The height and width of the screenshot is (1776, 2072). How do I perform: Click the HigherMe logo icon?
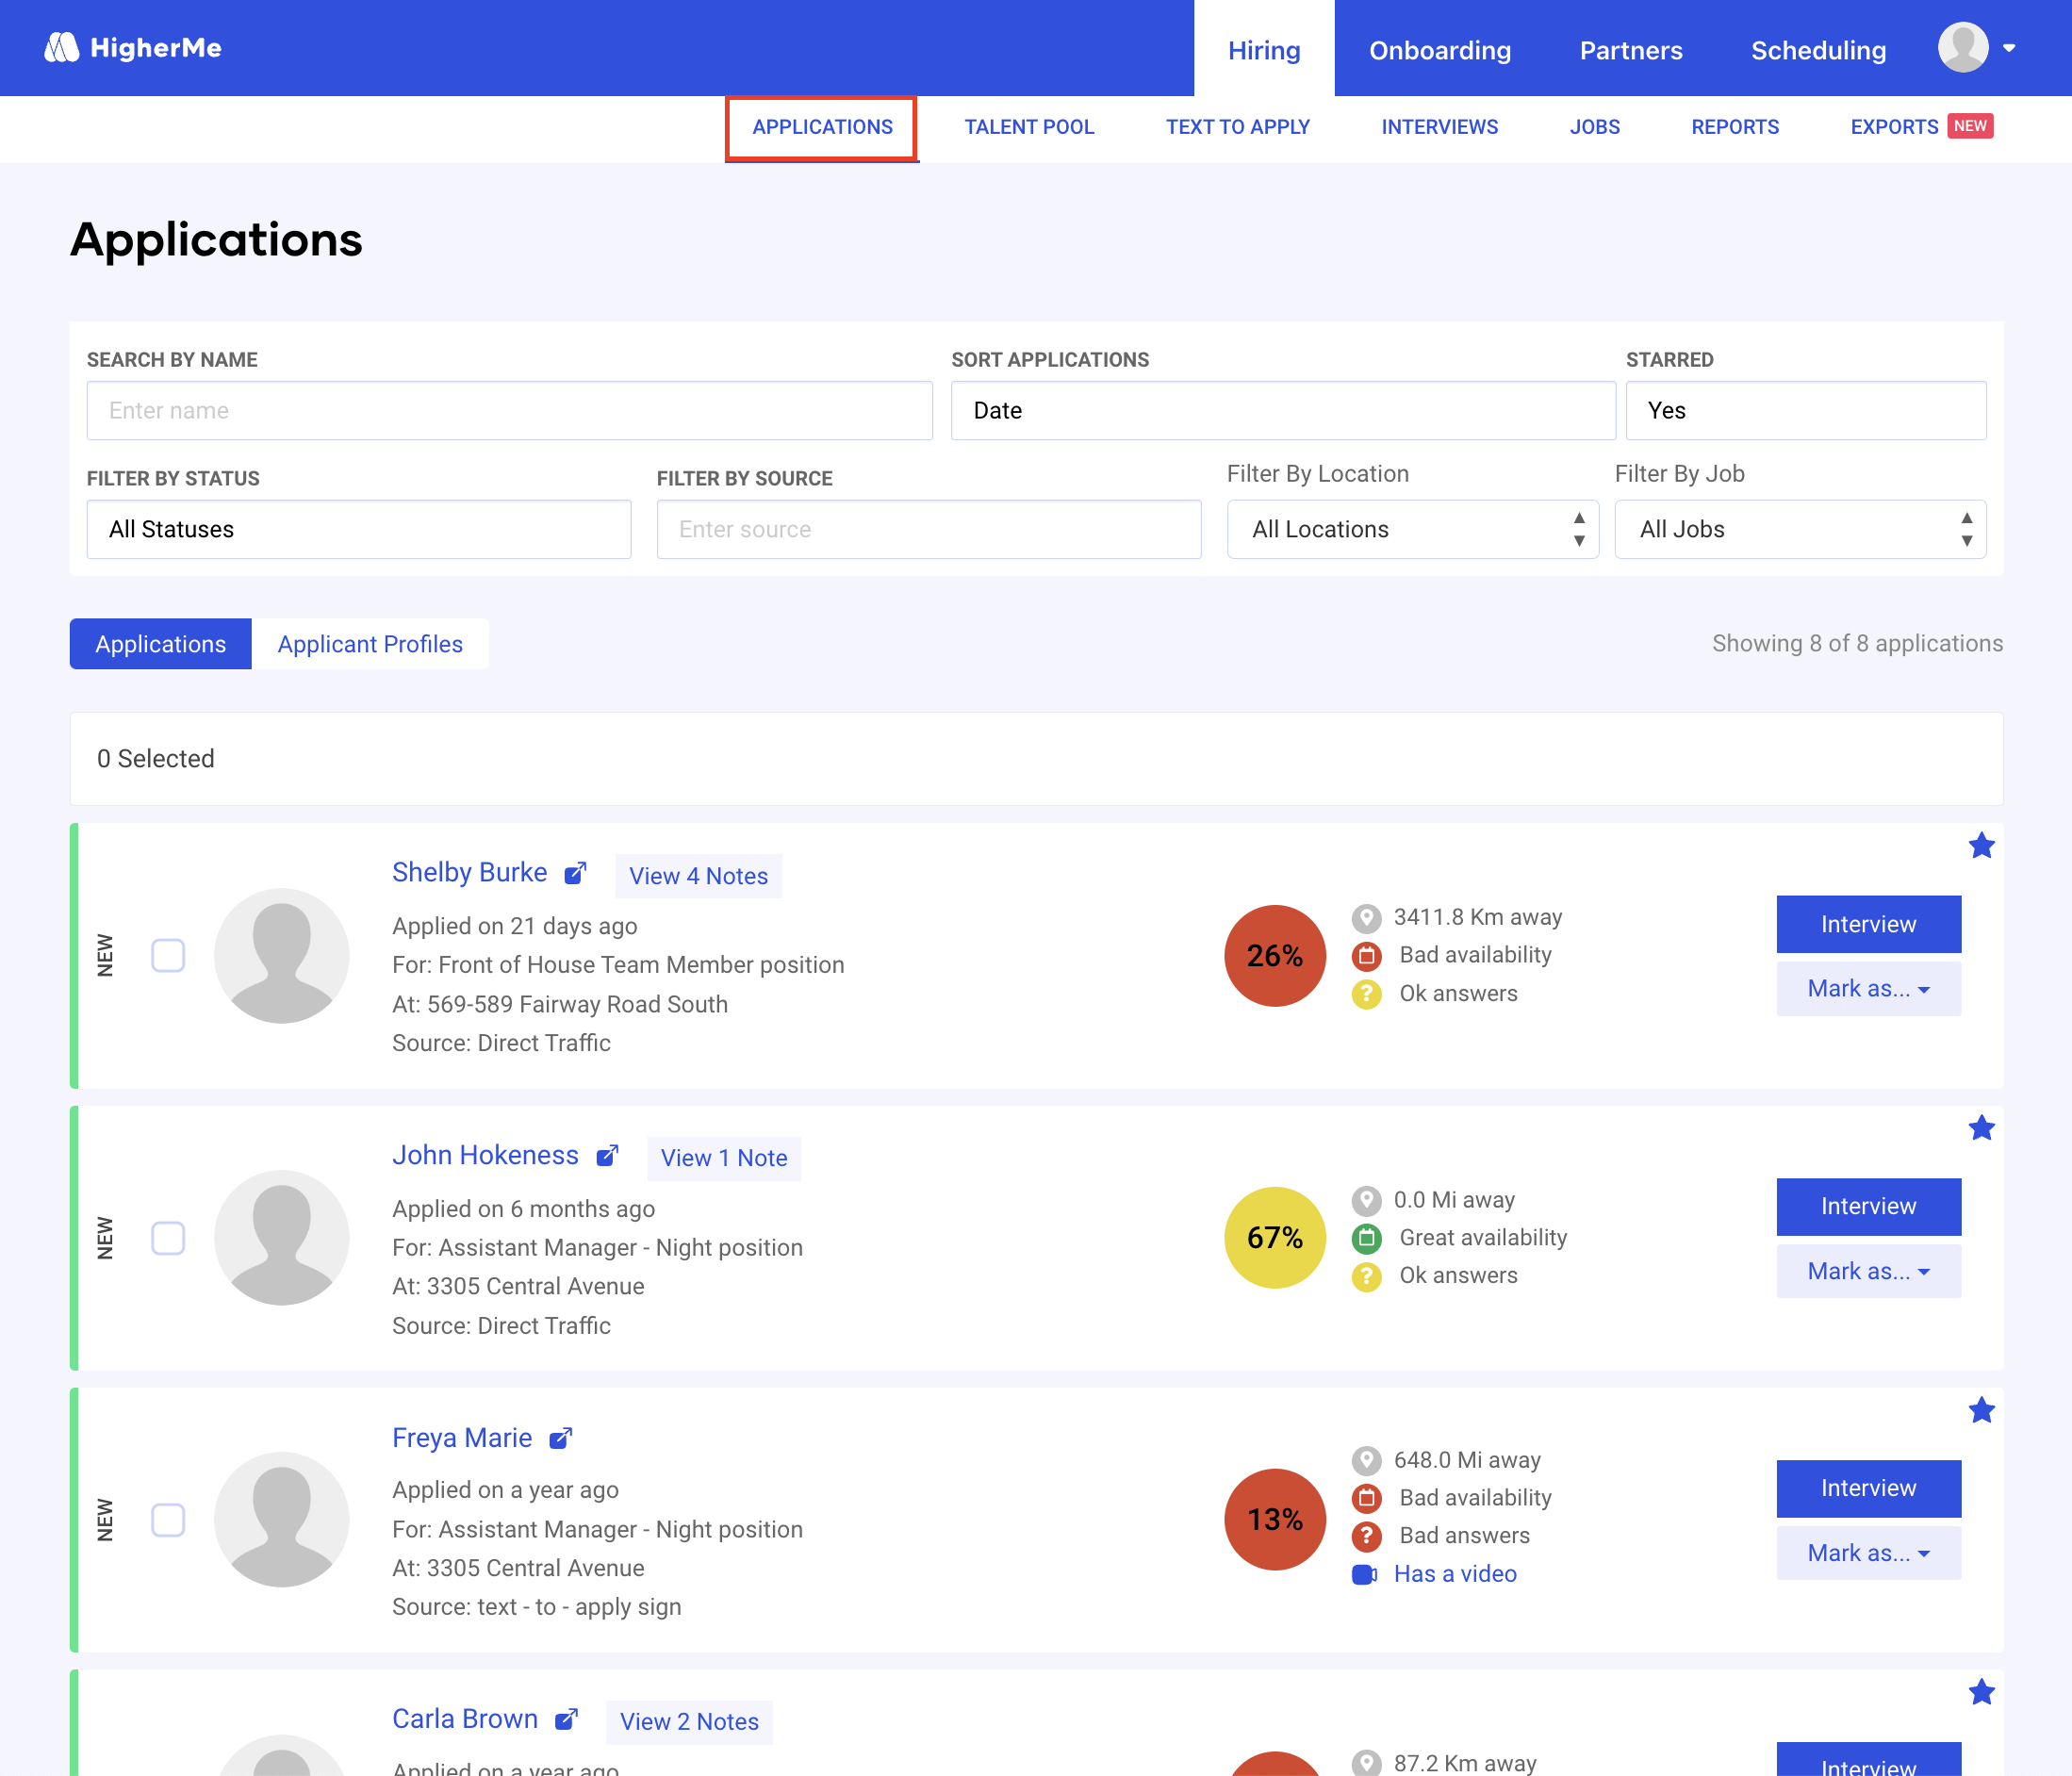point(62,47)
